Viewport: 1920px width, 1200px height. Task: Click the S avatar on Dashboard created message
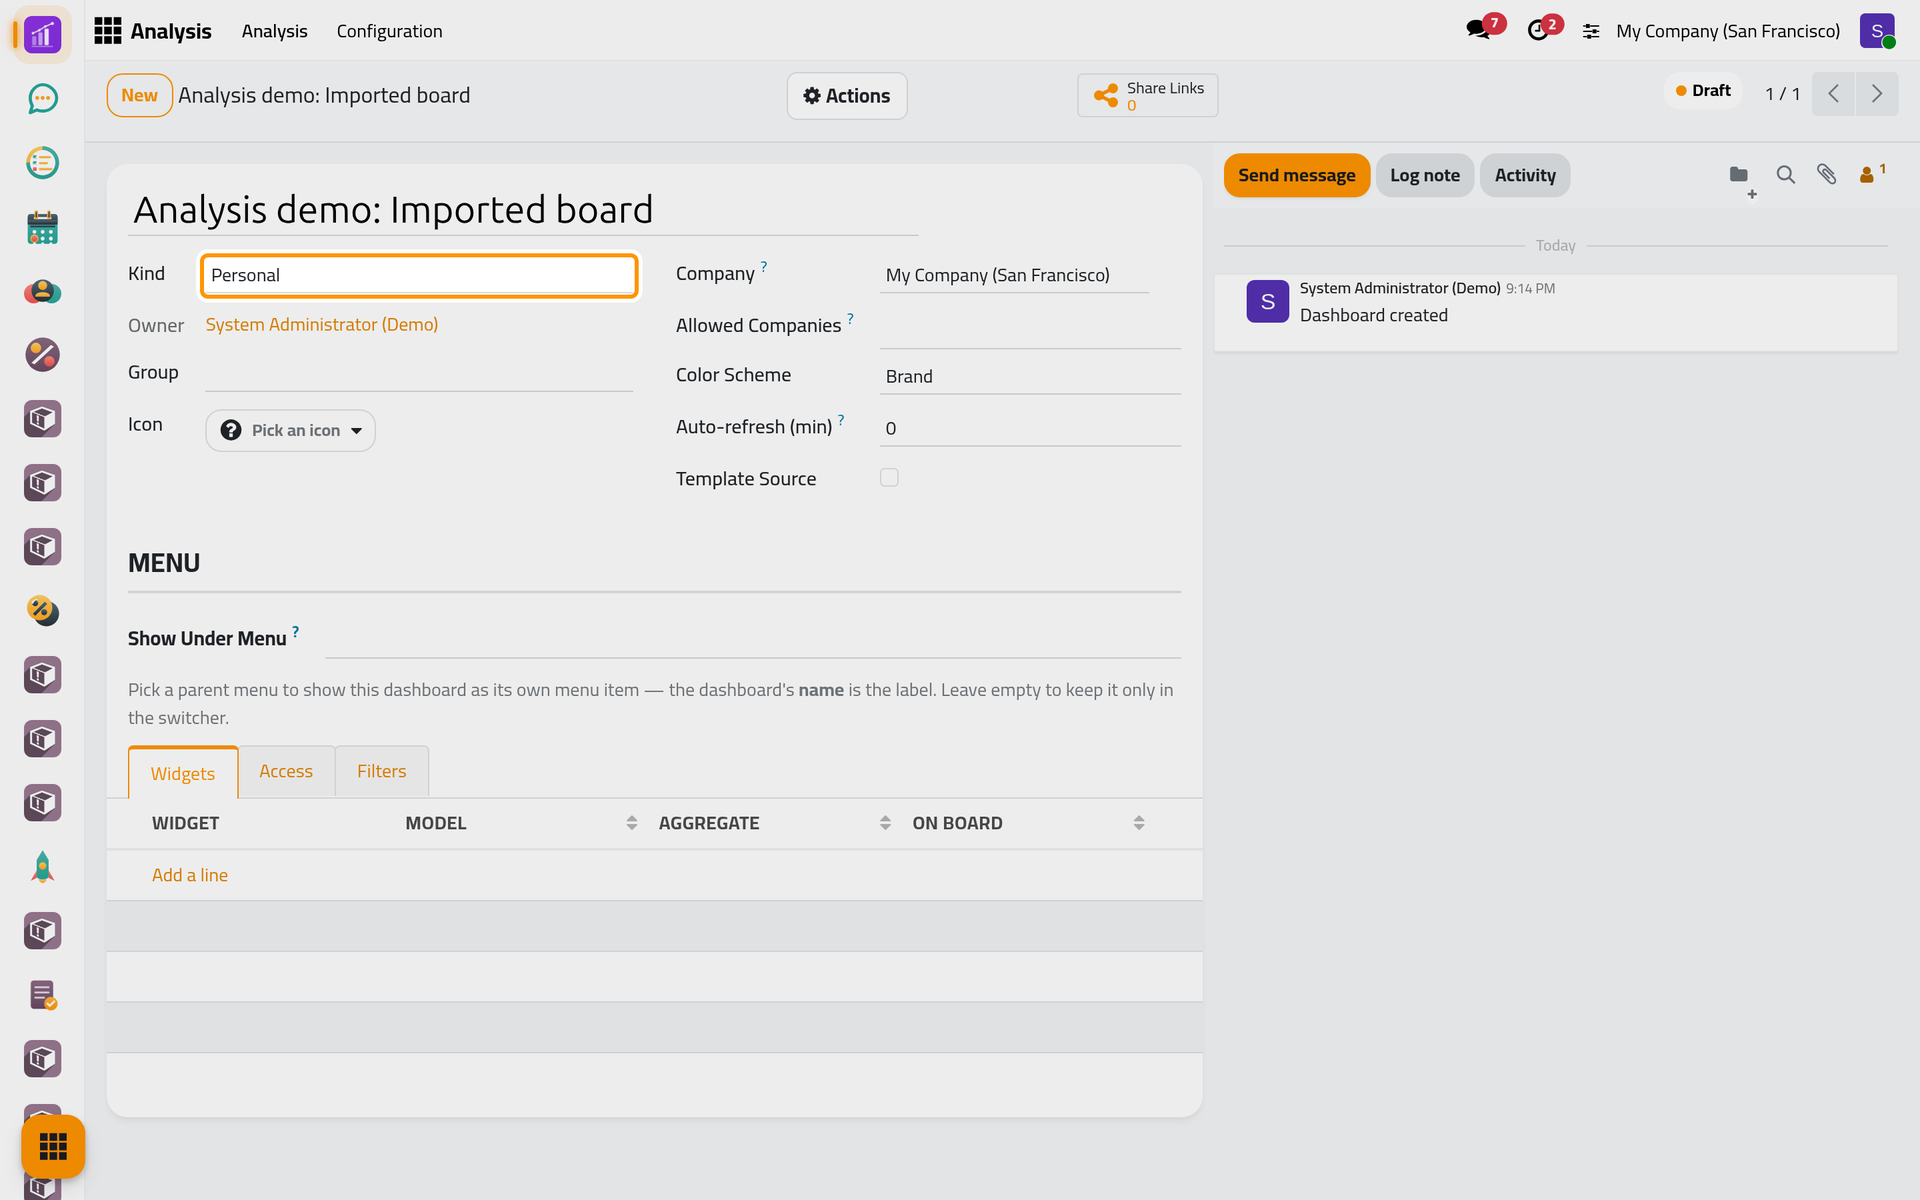(x=1267, y=301)
